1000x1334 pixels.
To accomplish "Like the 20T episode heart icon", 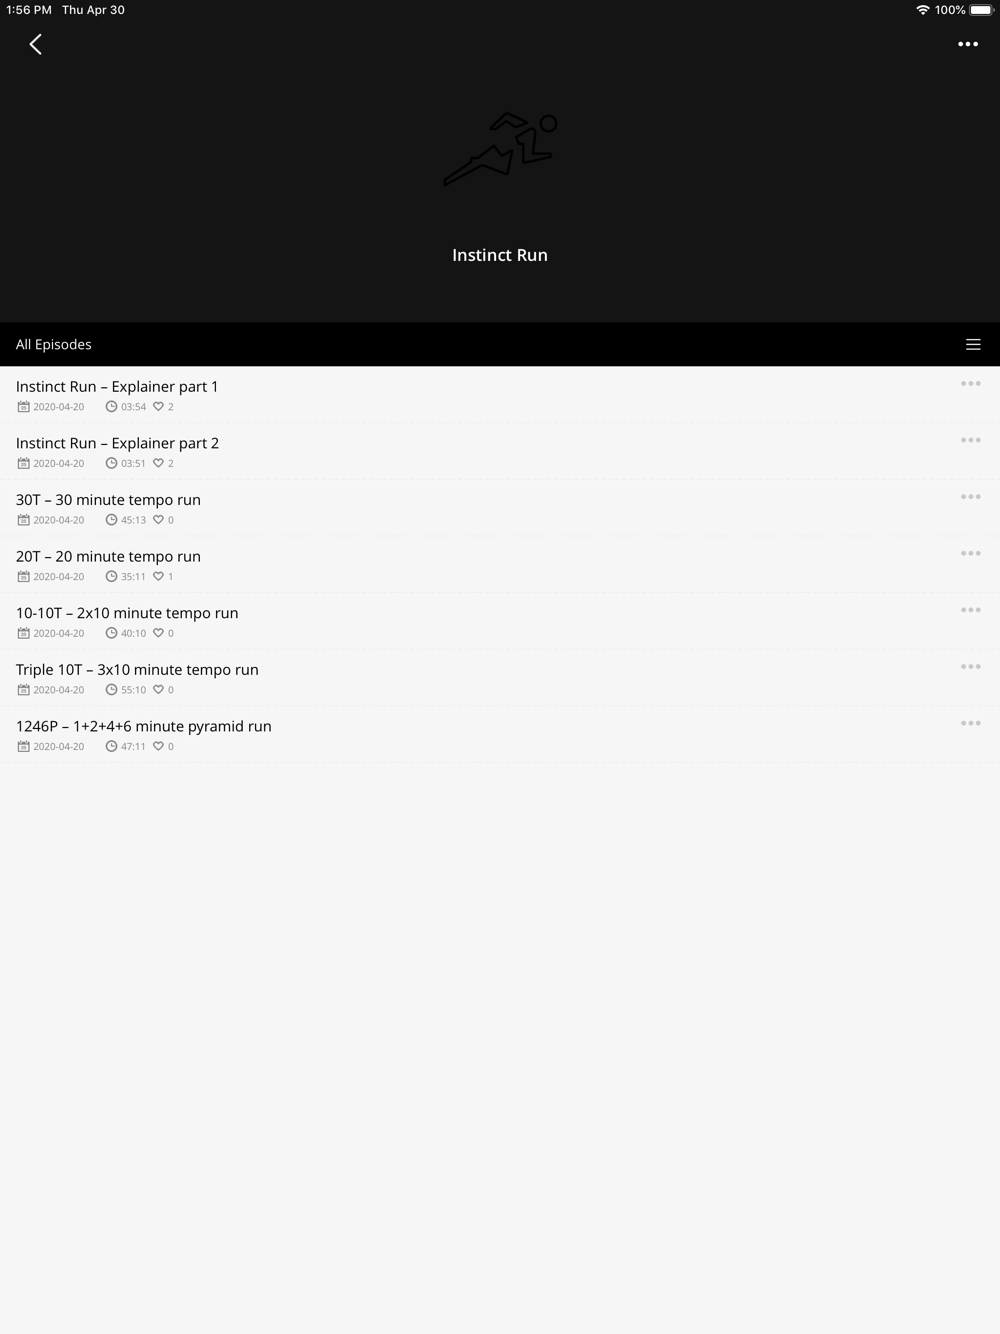I will point(158,577).
